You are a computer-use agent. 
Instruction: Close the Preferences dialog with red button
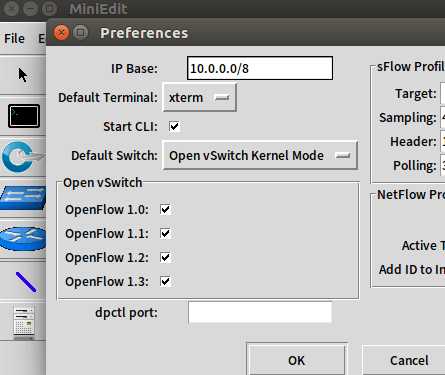(61, 33)
